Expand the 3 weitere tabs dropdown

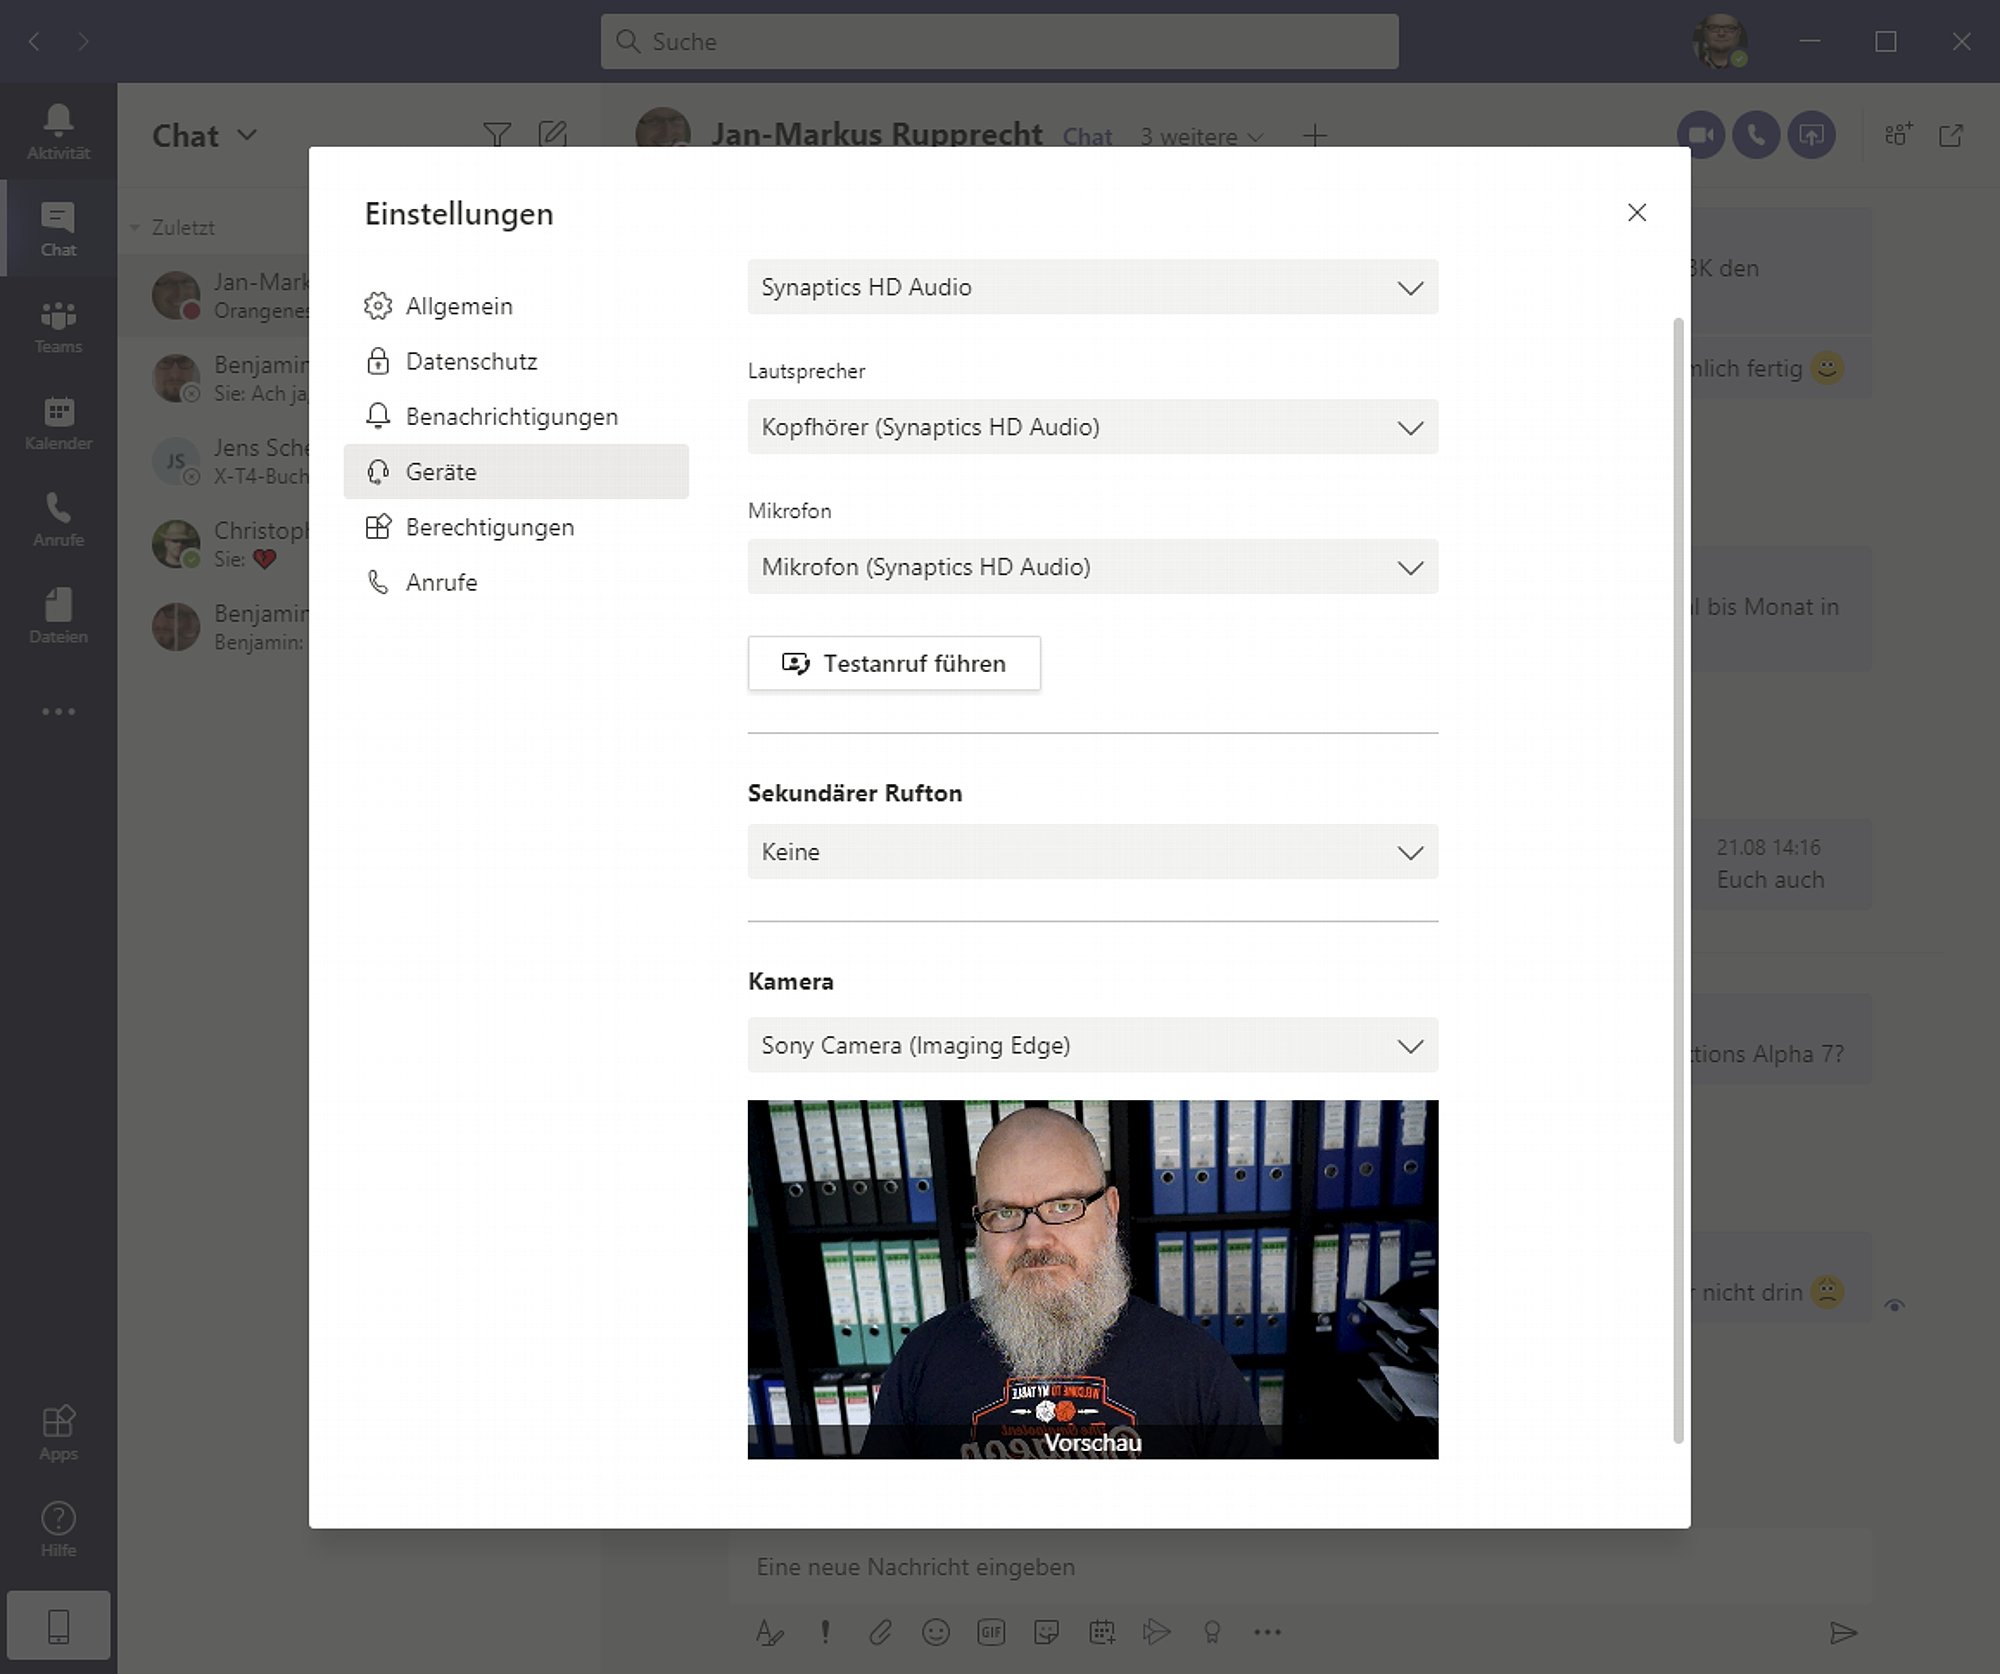(x=1201, y=137)
